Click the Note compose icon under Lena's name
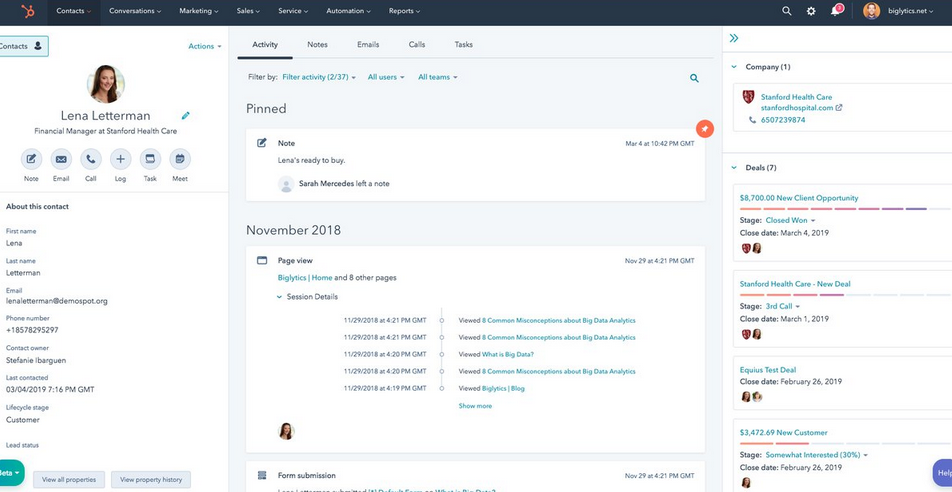 (31, 159)
